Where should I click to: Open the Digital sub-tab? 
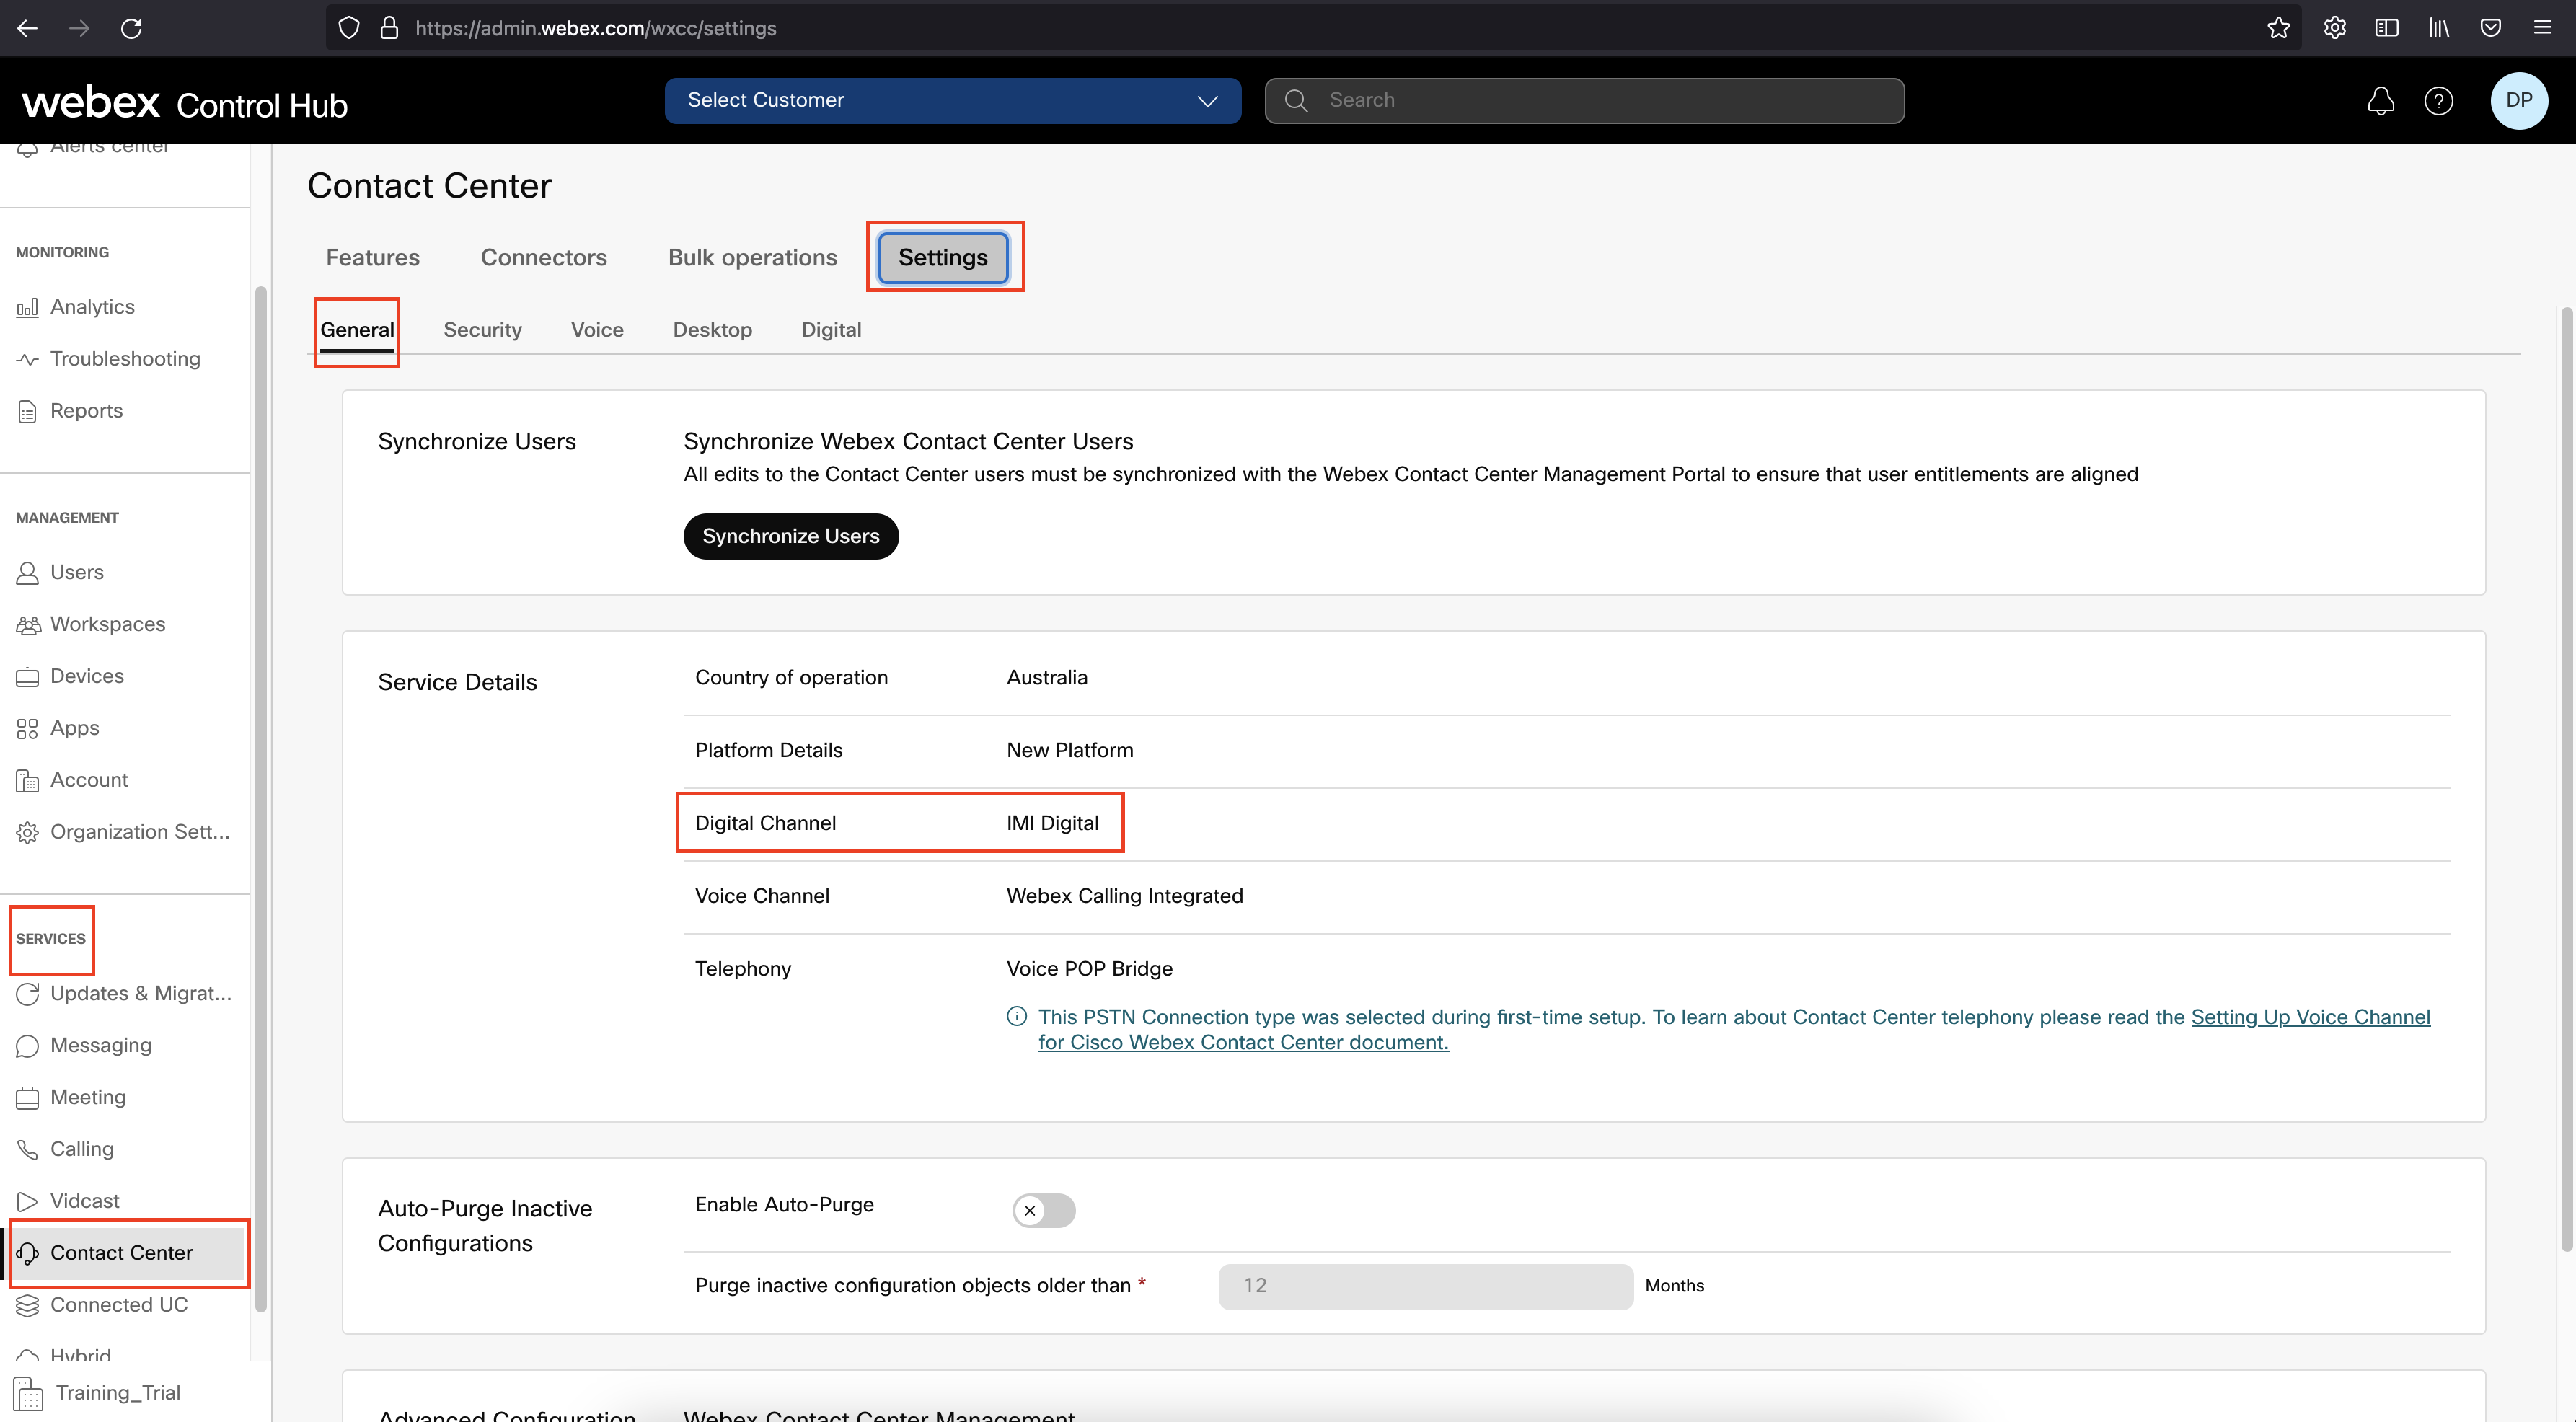(830, 330)
